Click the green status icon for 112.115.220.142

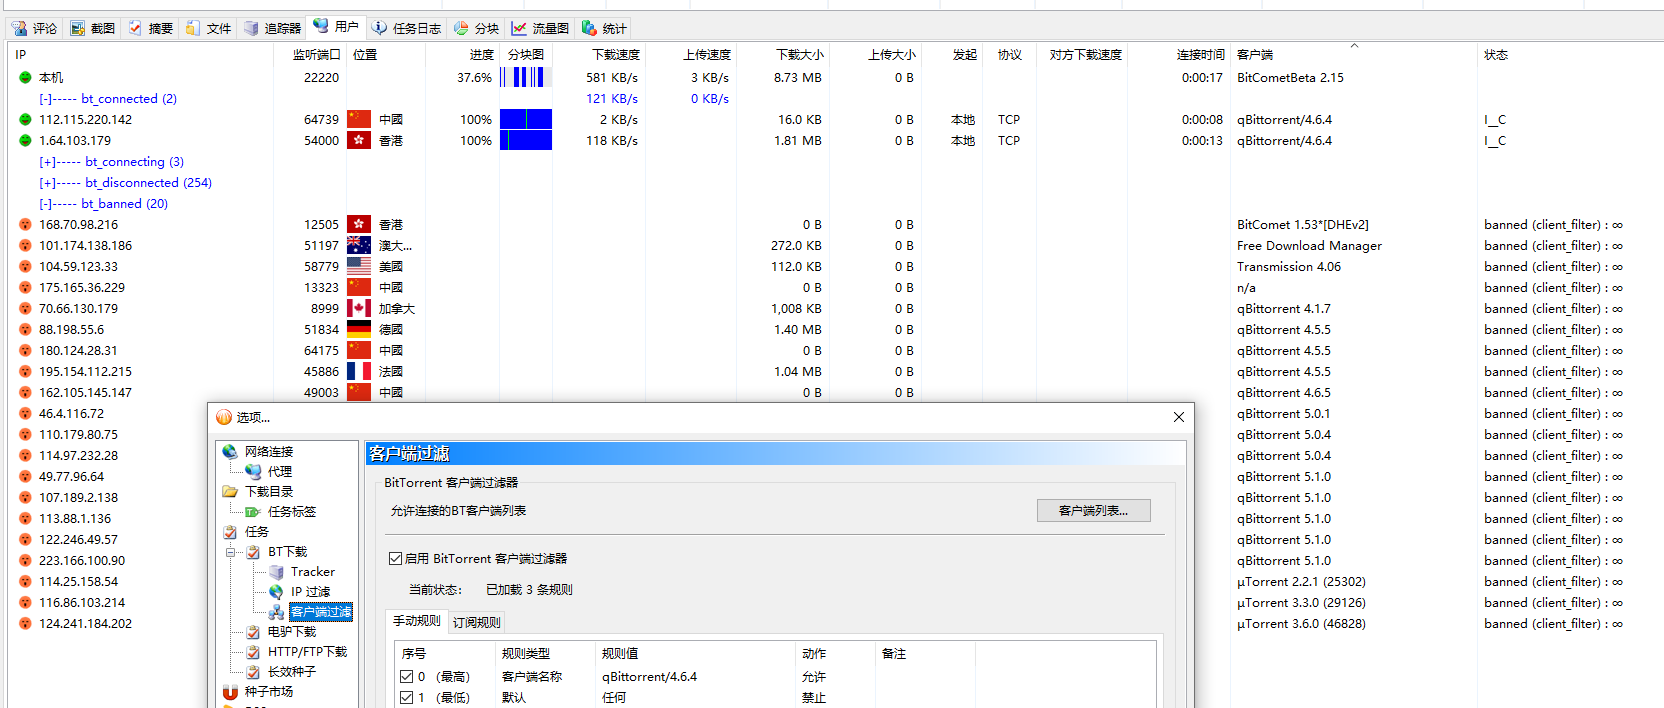point(25,119)
